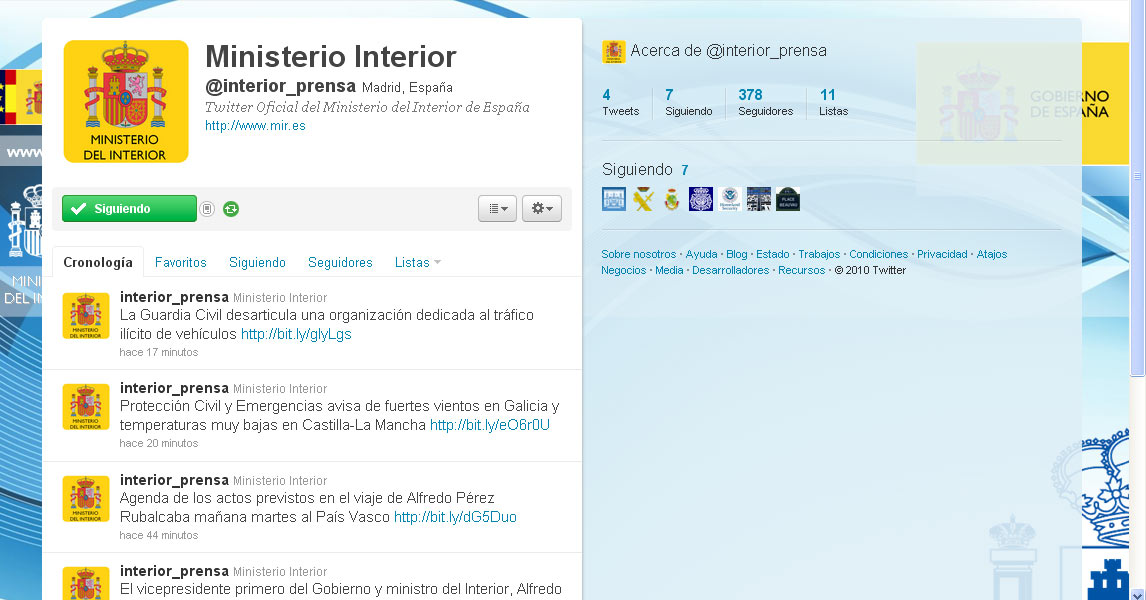Viewport: 1146px width, 600px height.
Task: Open the http://www.mir.es profile link
Action: pyautogui.click(x=255, y=126)
